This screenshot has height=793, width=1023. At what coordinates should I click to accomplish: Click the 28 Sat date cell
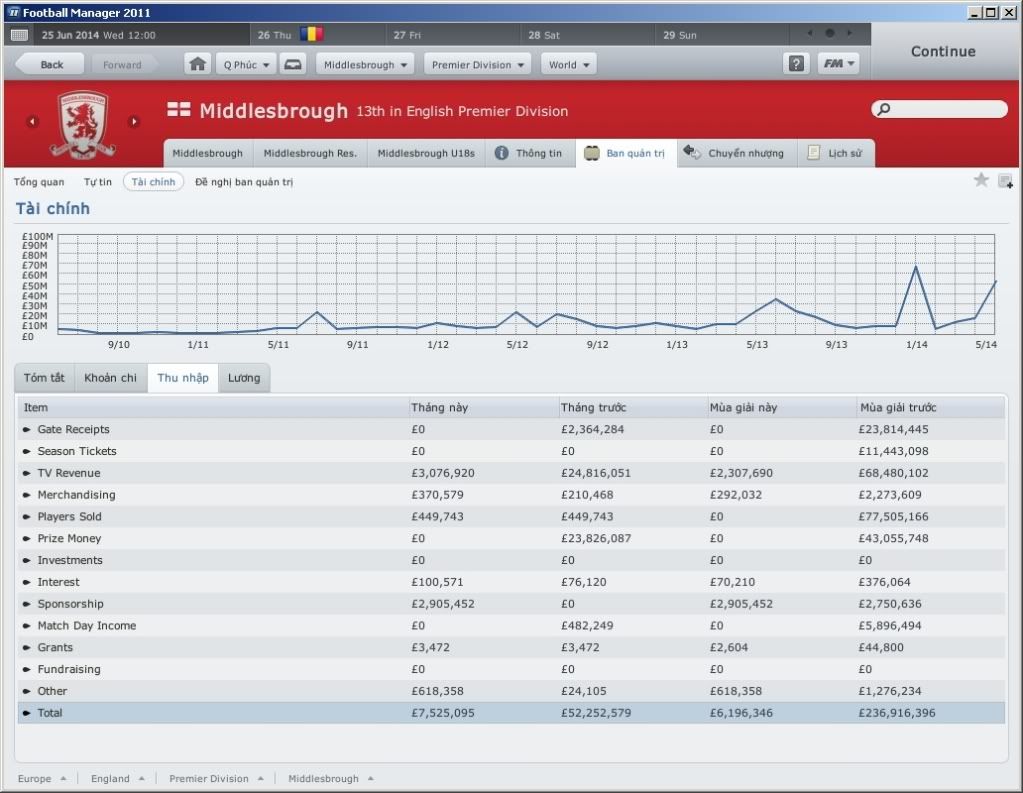pyautogui.click(x=588, y=35)
